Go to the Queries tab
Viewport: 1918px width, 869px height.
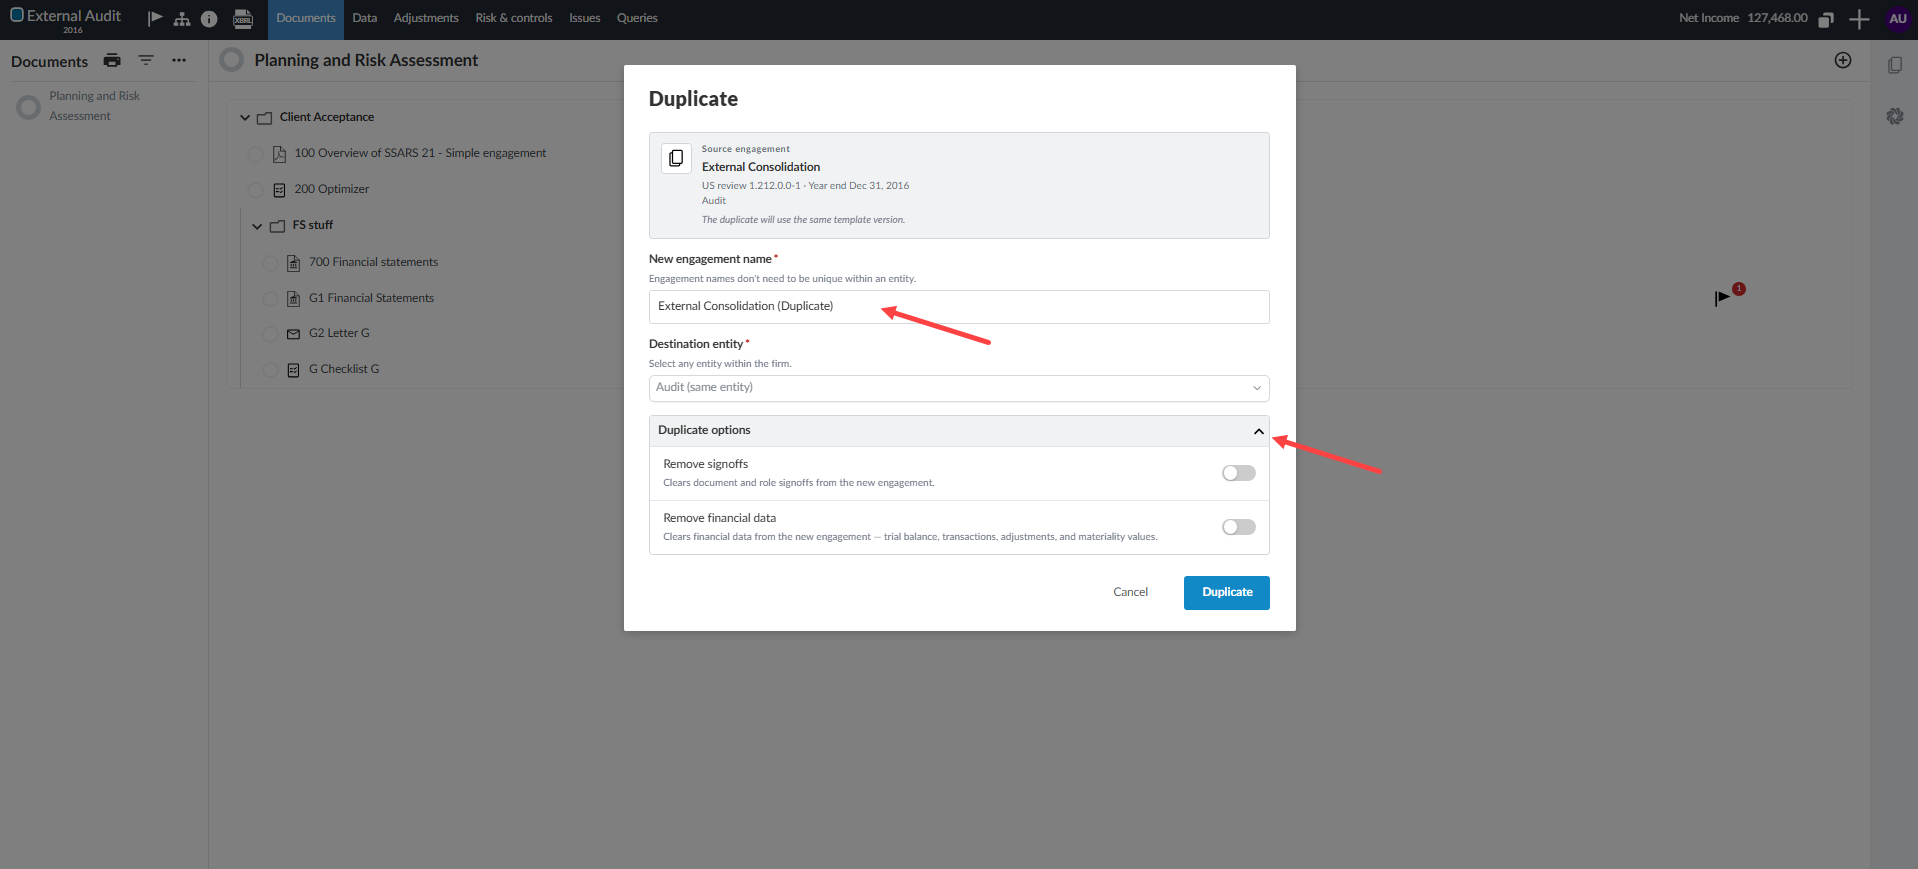coord(637,19)
